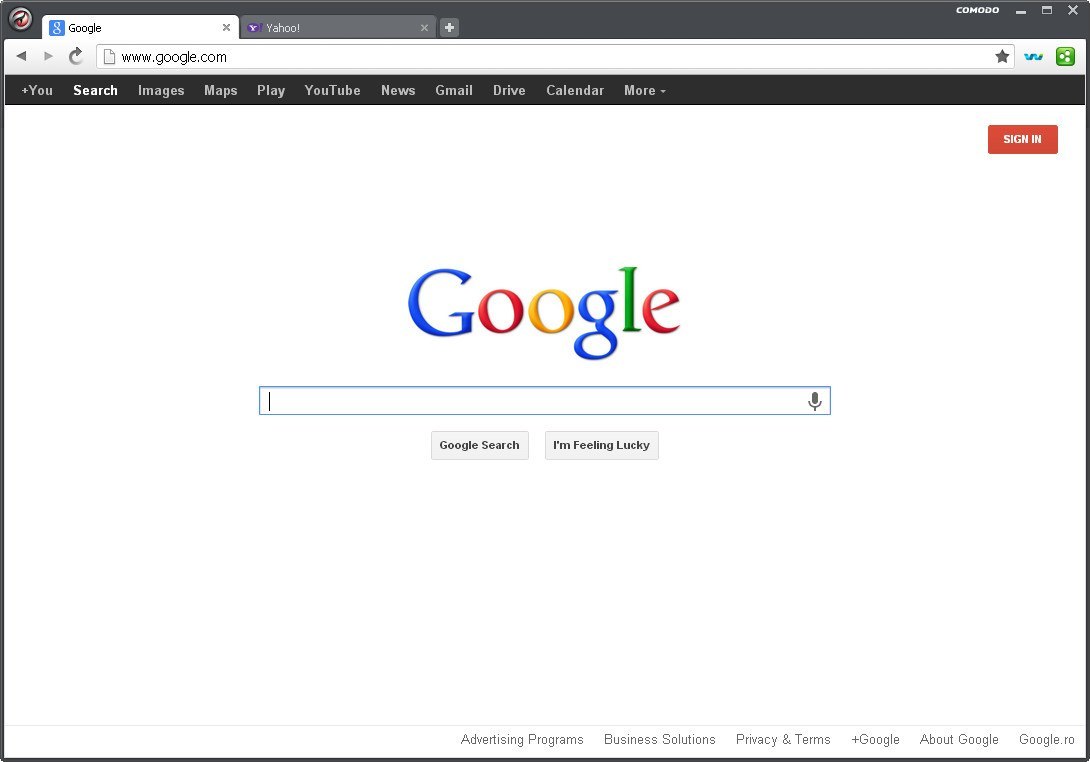Click the red SIGN IN button

pos(1022,139)
